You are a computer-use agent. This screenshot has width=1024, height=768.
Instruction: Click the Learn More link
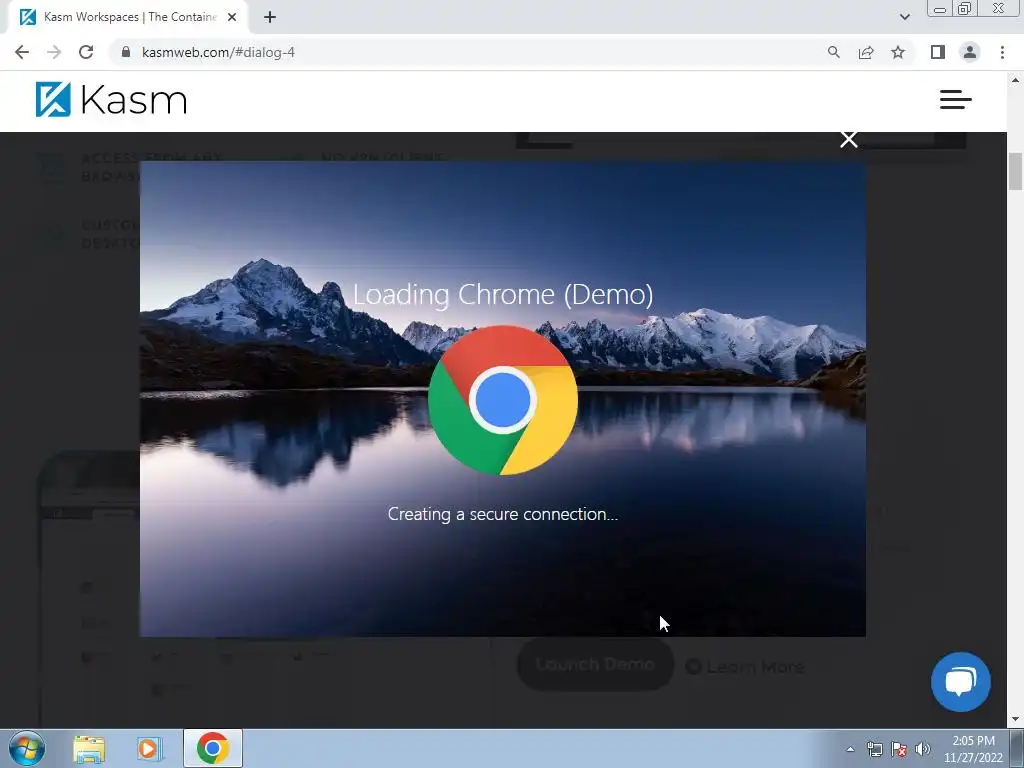745,667
